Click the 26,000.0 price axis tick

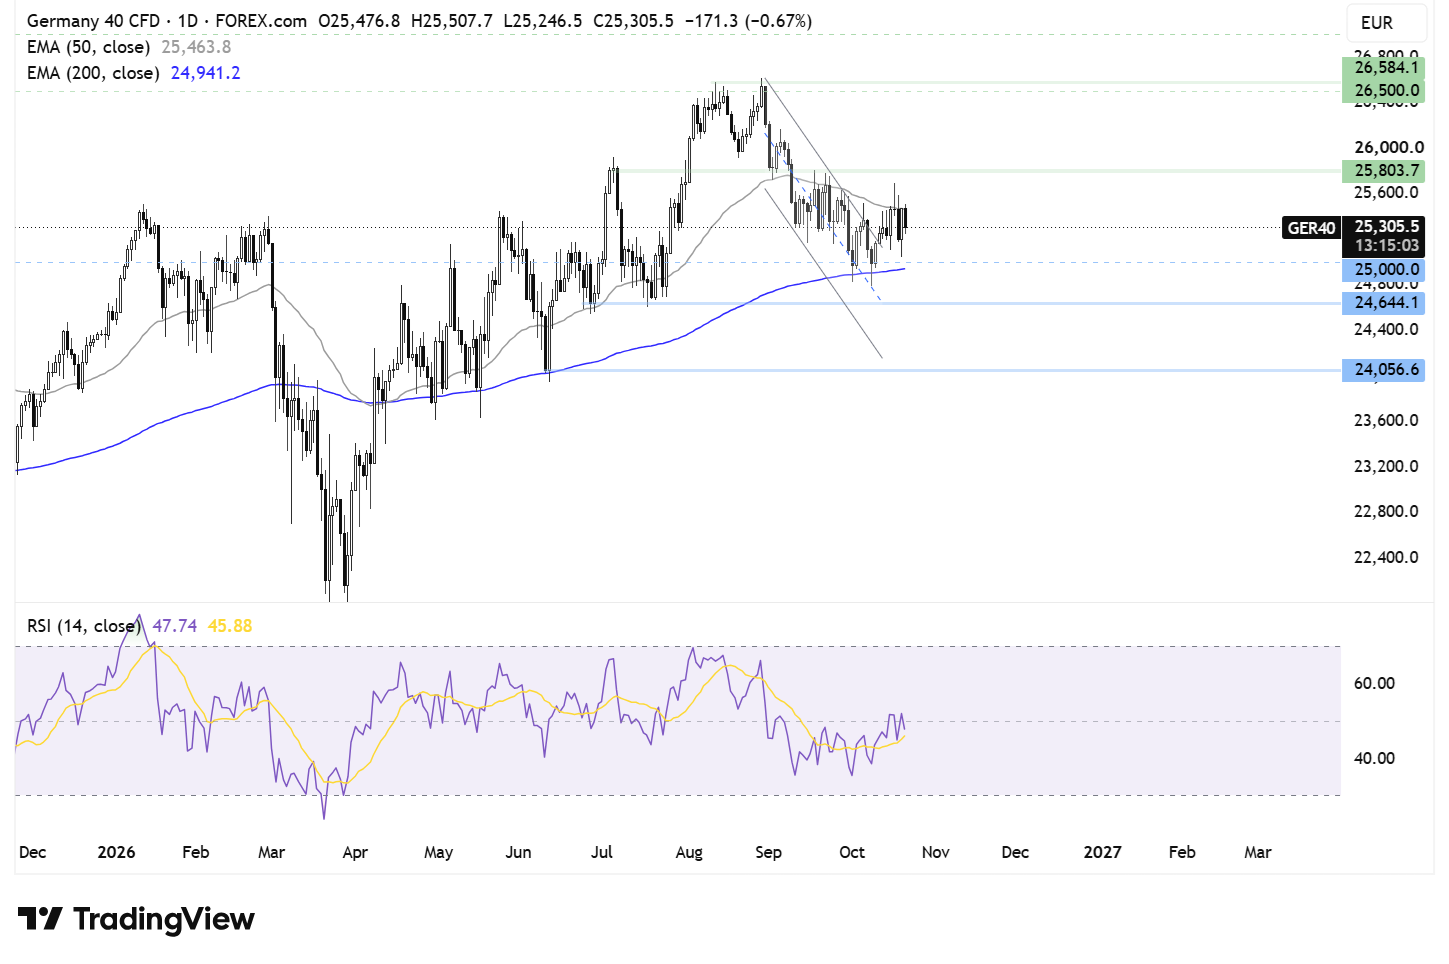pos(1387,147)
